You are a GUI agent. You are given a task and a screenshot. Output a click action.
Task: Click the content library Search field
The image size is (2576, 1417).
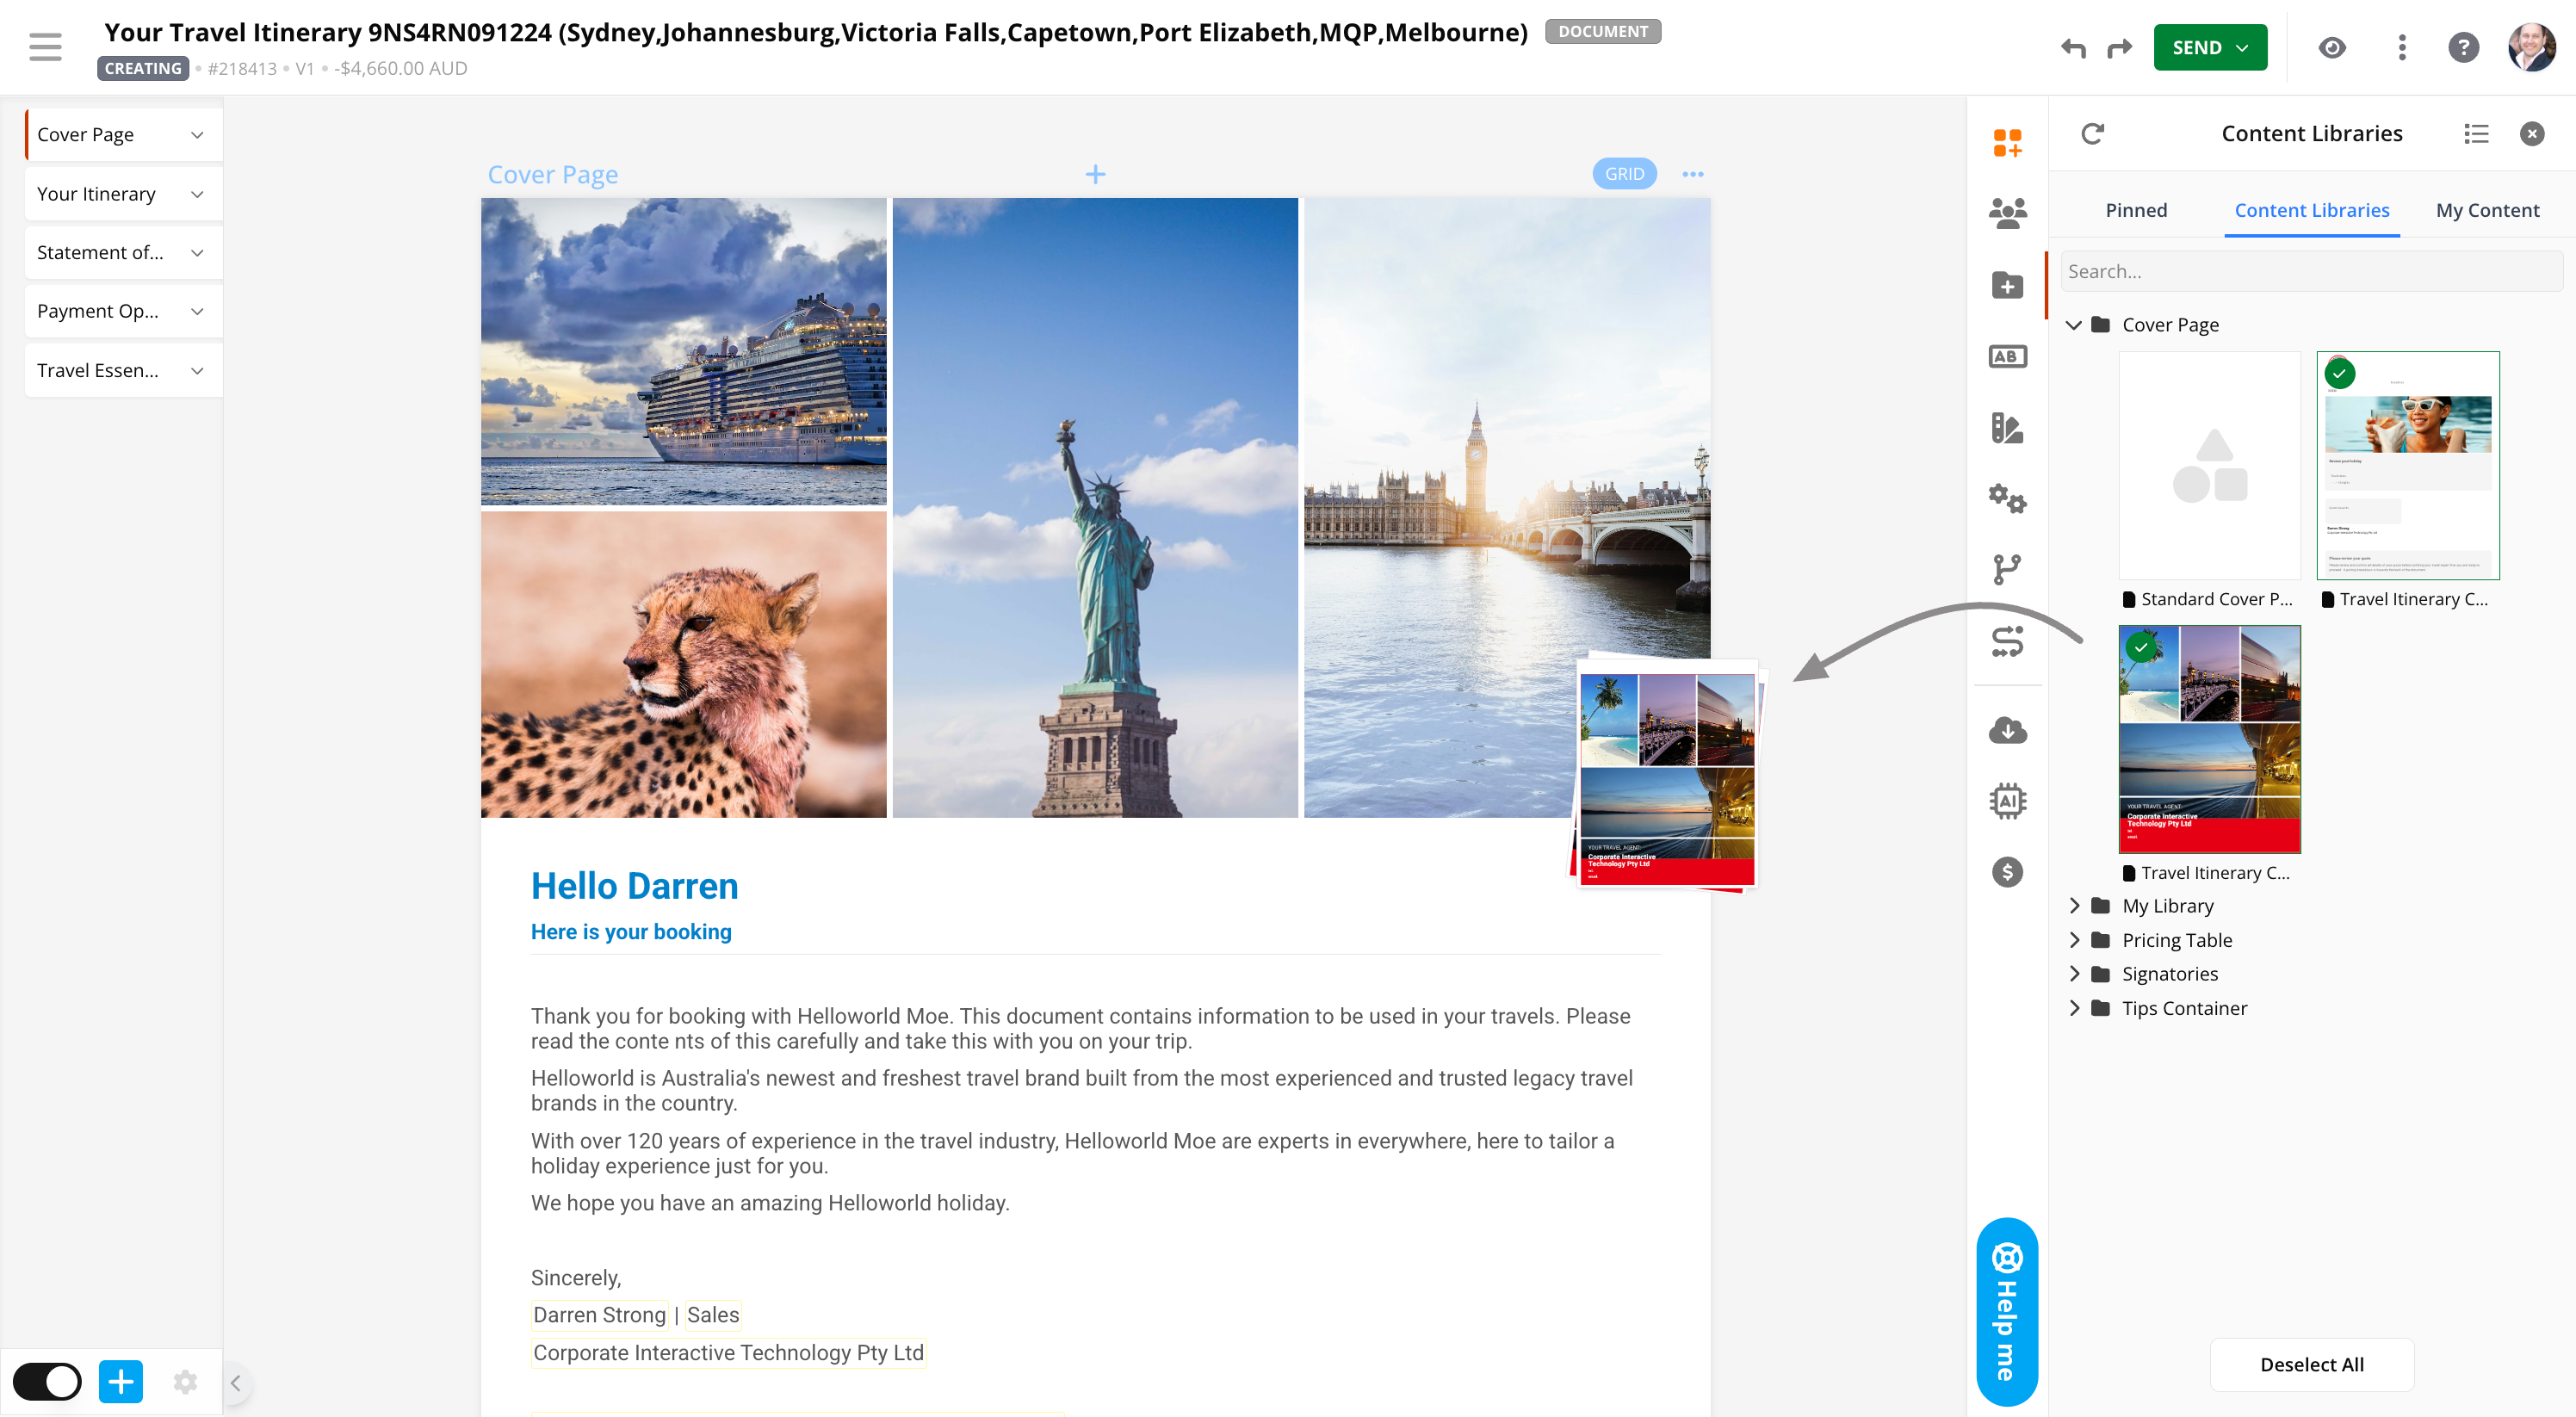[2310, 271]
